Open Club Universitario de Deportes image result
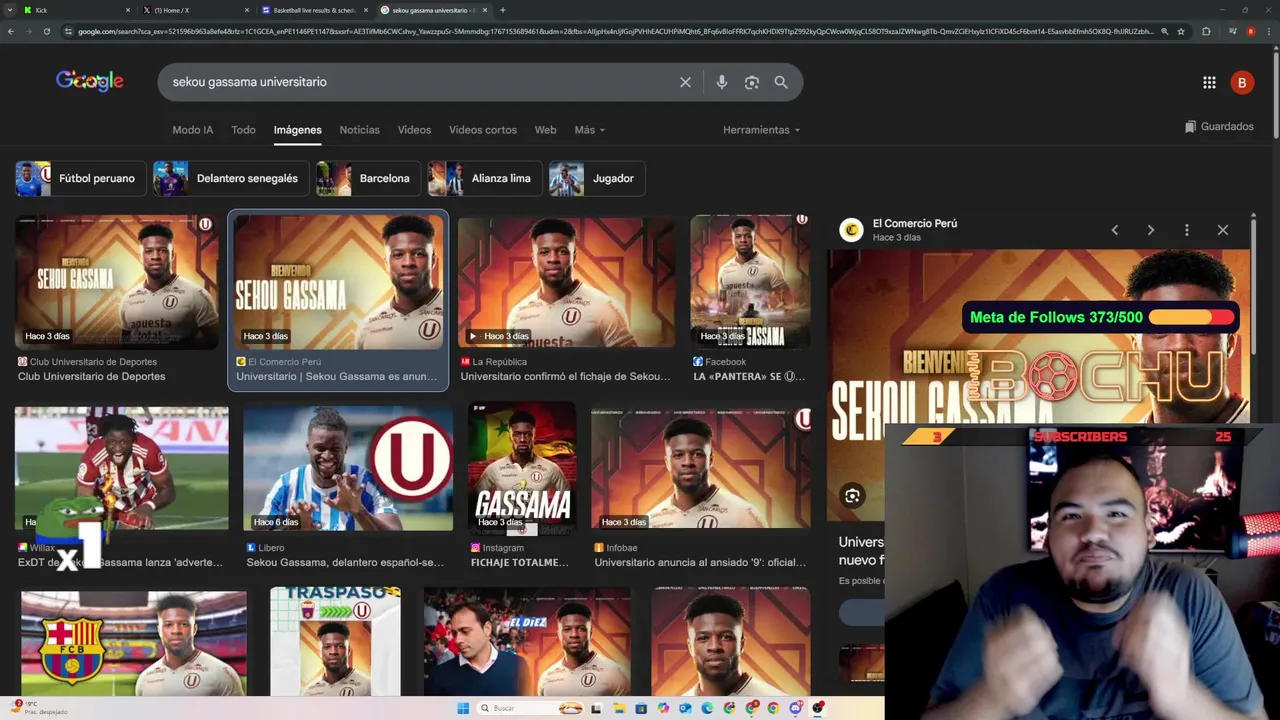The image size is (1280, 720). click(x=117, y=282)
